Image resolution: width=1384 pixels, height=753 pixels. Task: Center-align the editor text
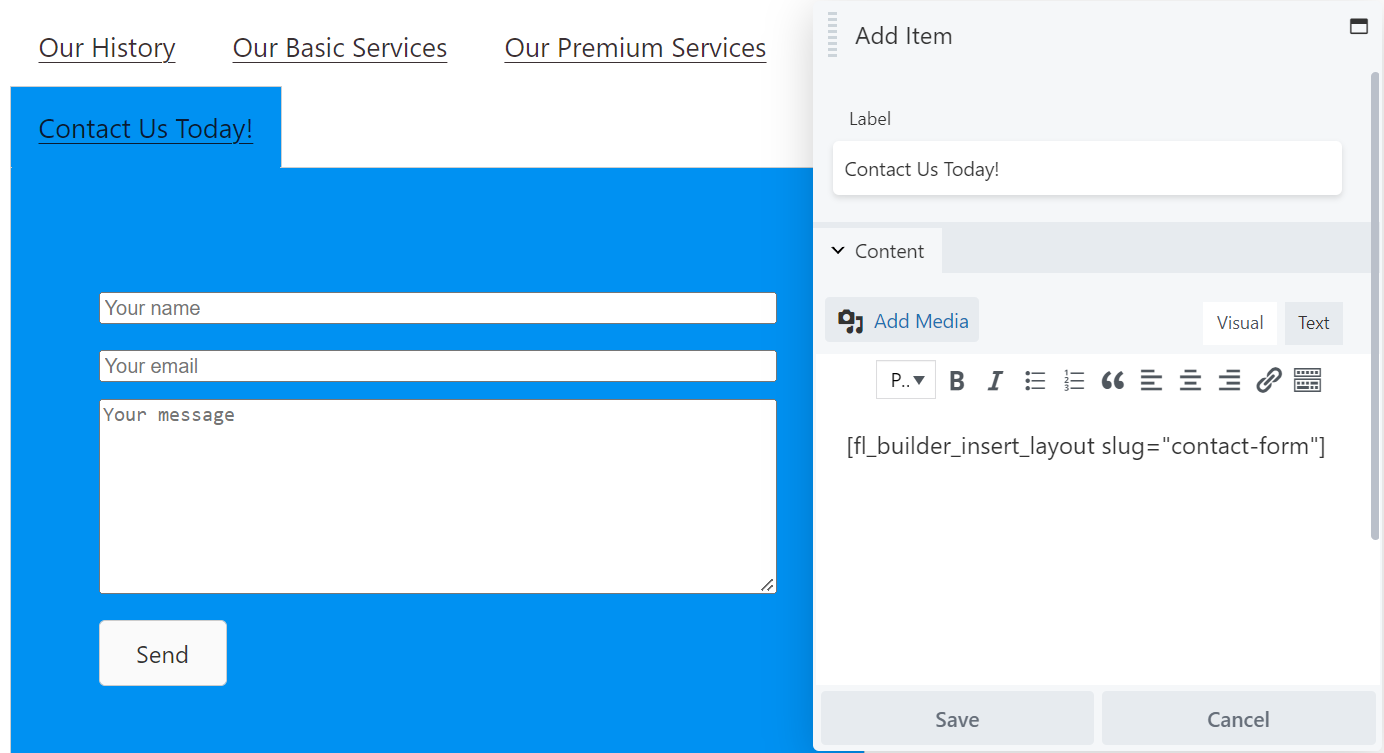pyautogui.click(x=1190, y=380)
